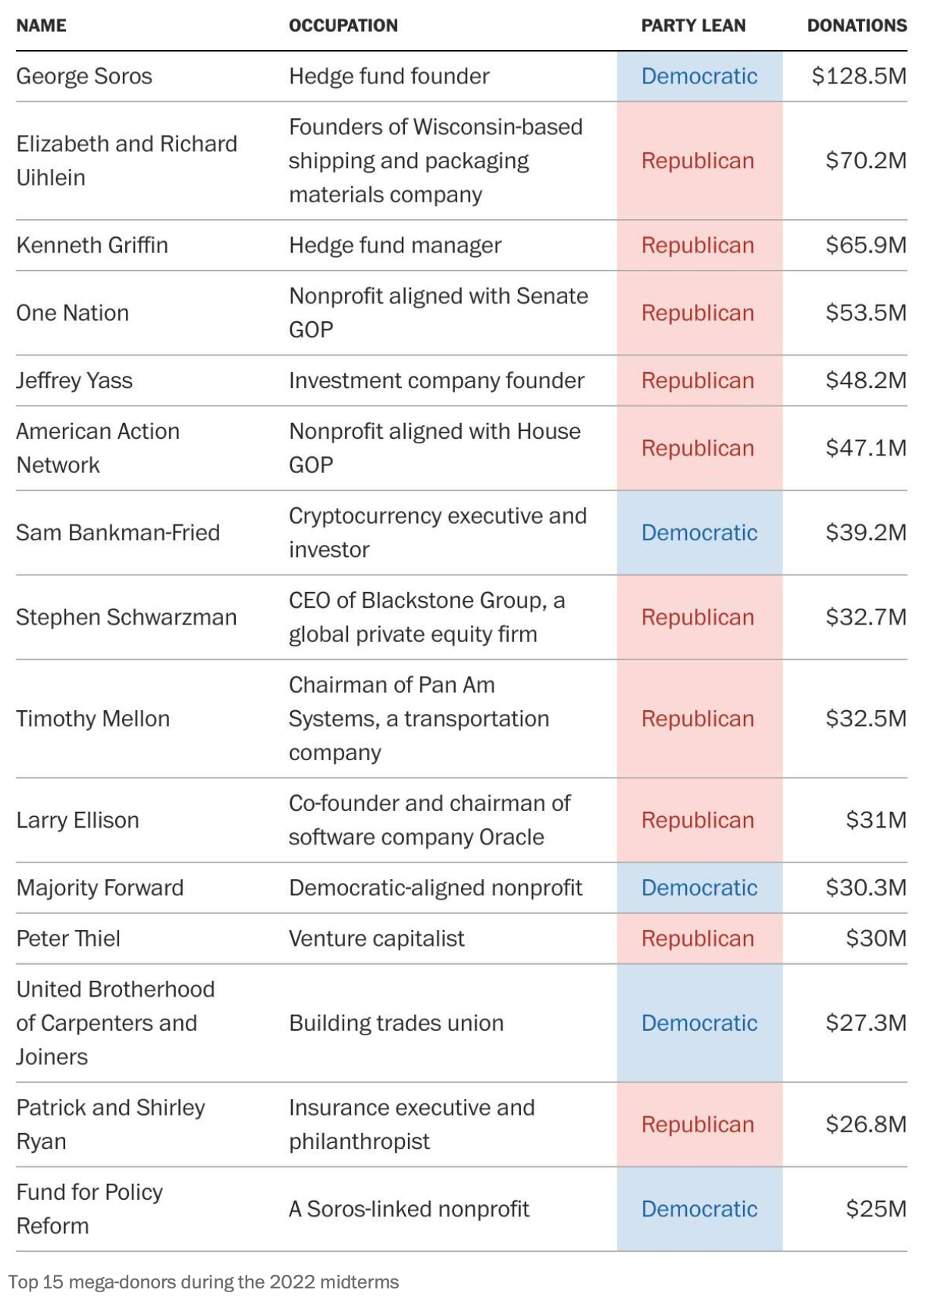Viewport: 926px width, 1296px height.
Task: Click the DONATIONS column header
Action: point(857,26)
